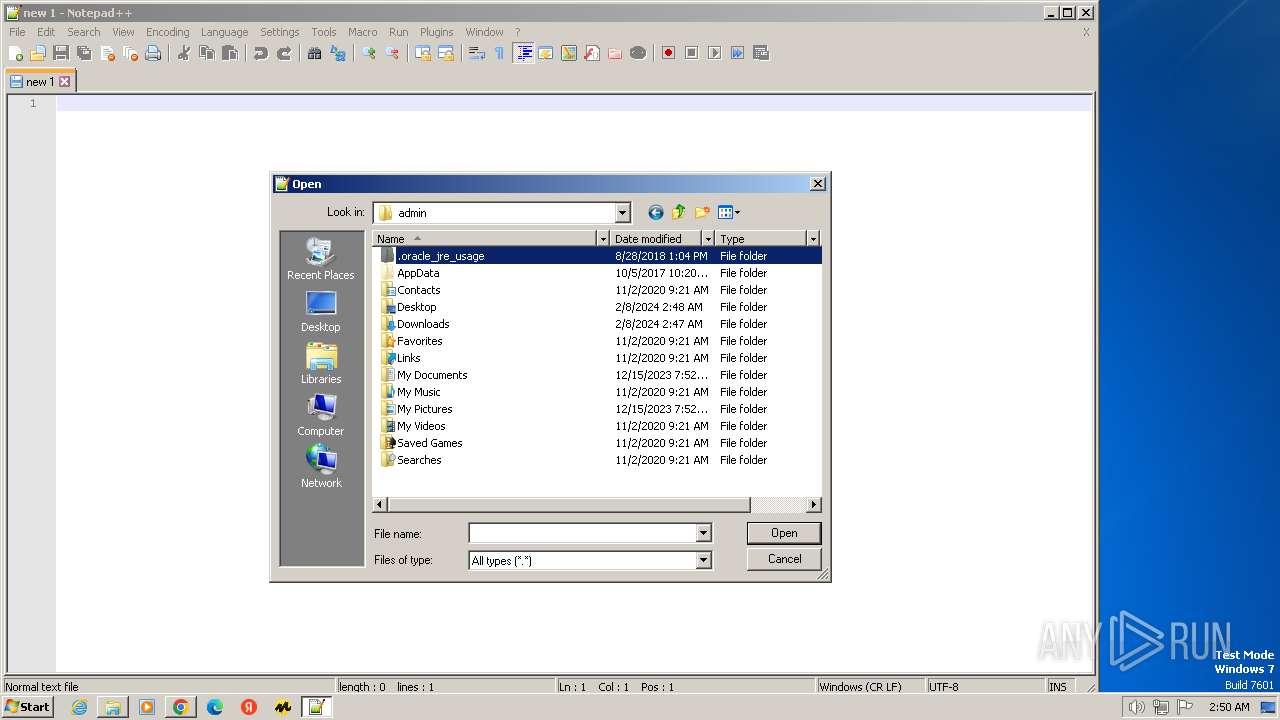Open the Plugins menu
The height and width of the screenshot is (720, 1280).
point(436,32)
